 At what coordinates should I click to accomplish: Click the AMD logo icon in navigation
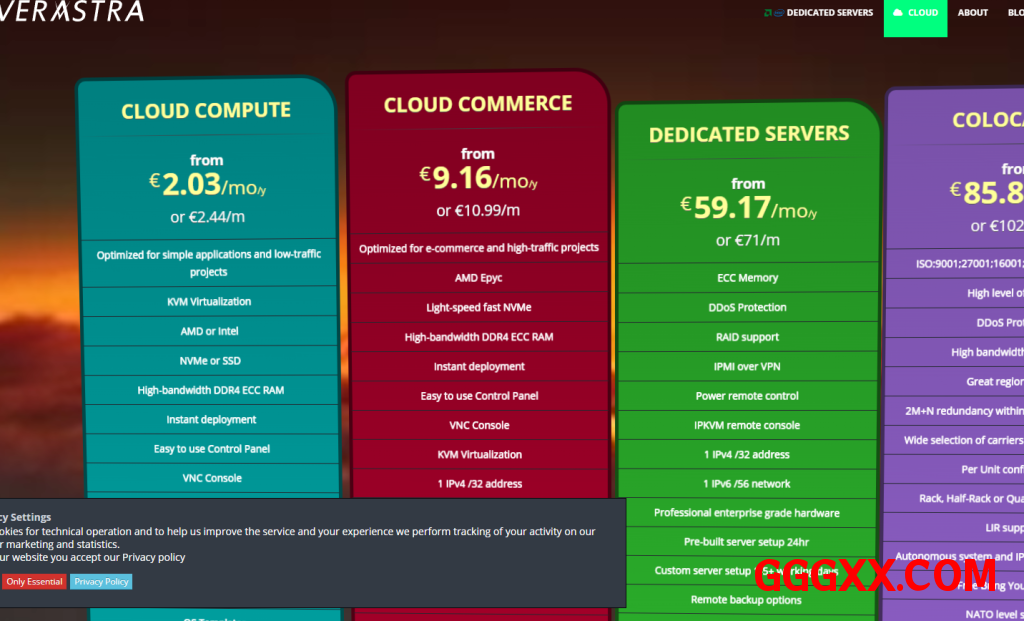tap(767, 13)
